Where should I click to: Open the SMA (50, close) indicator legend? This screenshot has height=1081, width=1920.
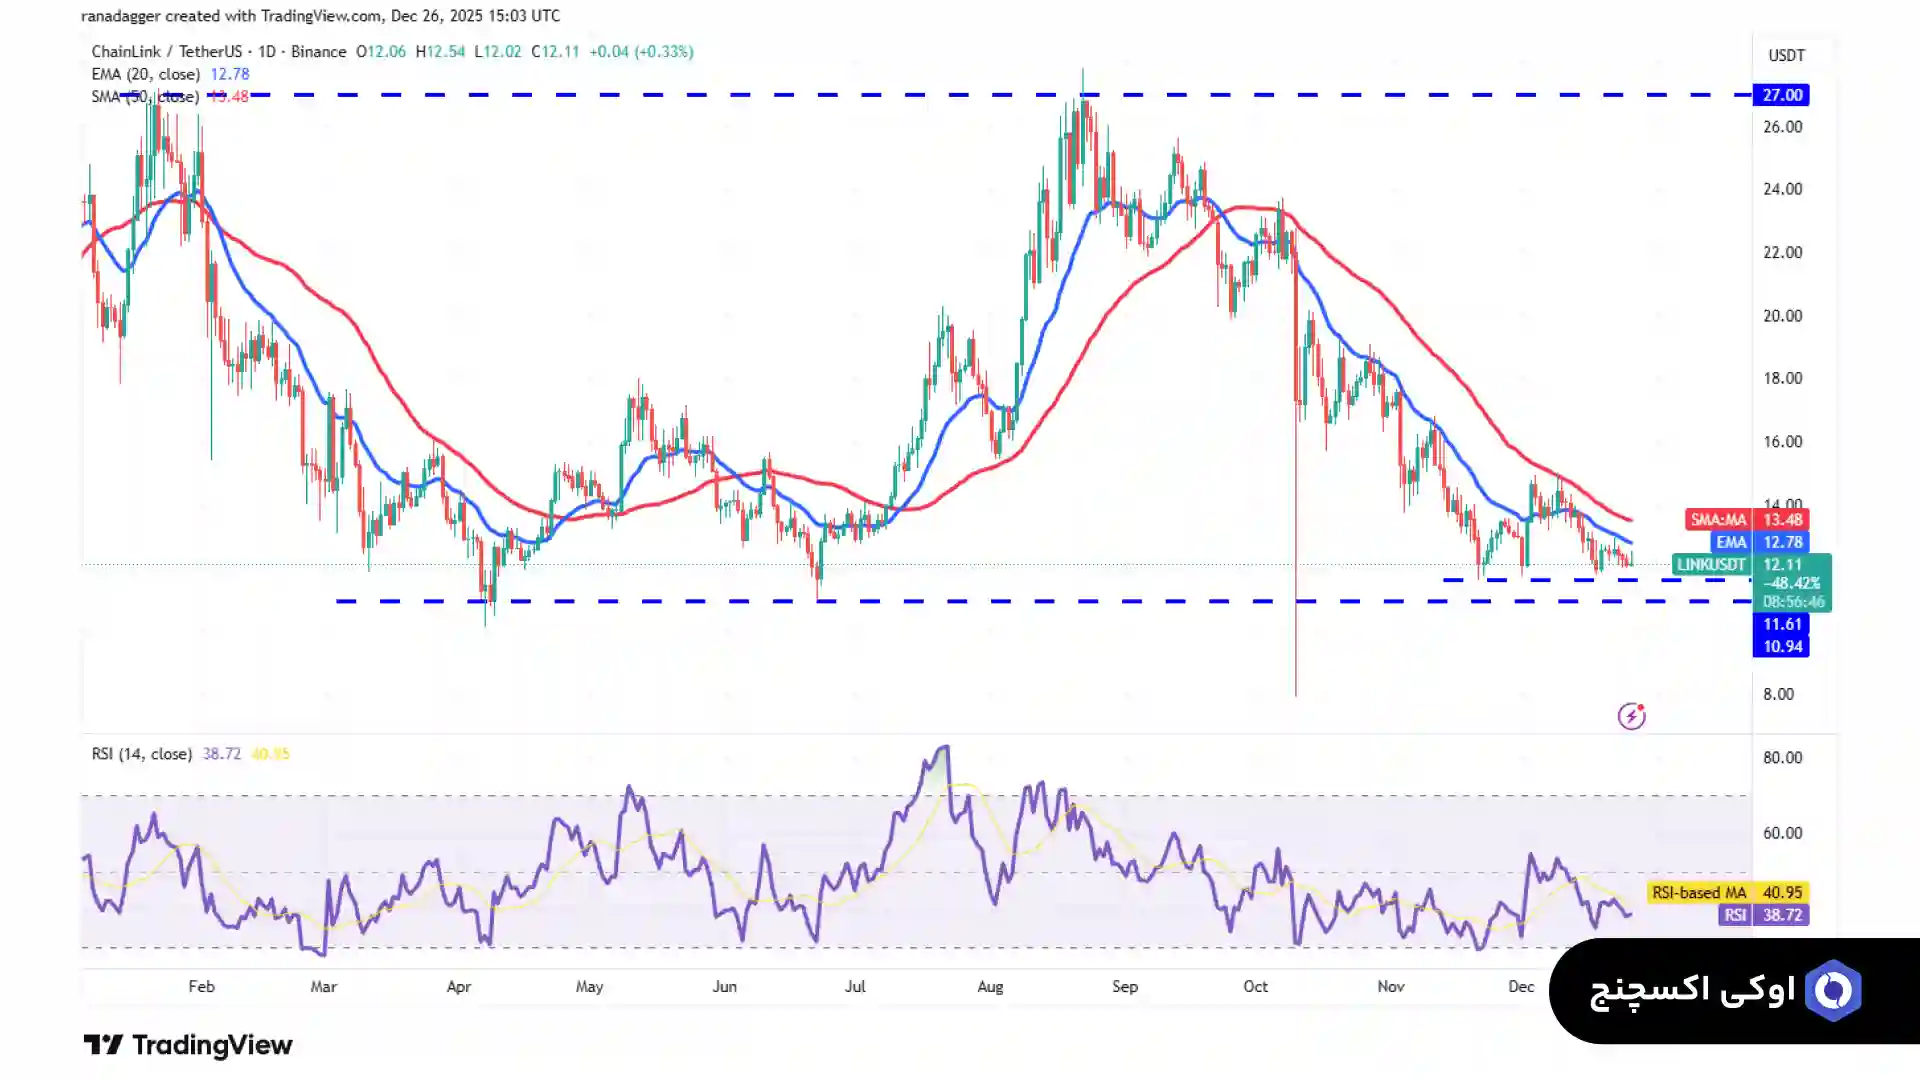(146, 97)
